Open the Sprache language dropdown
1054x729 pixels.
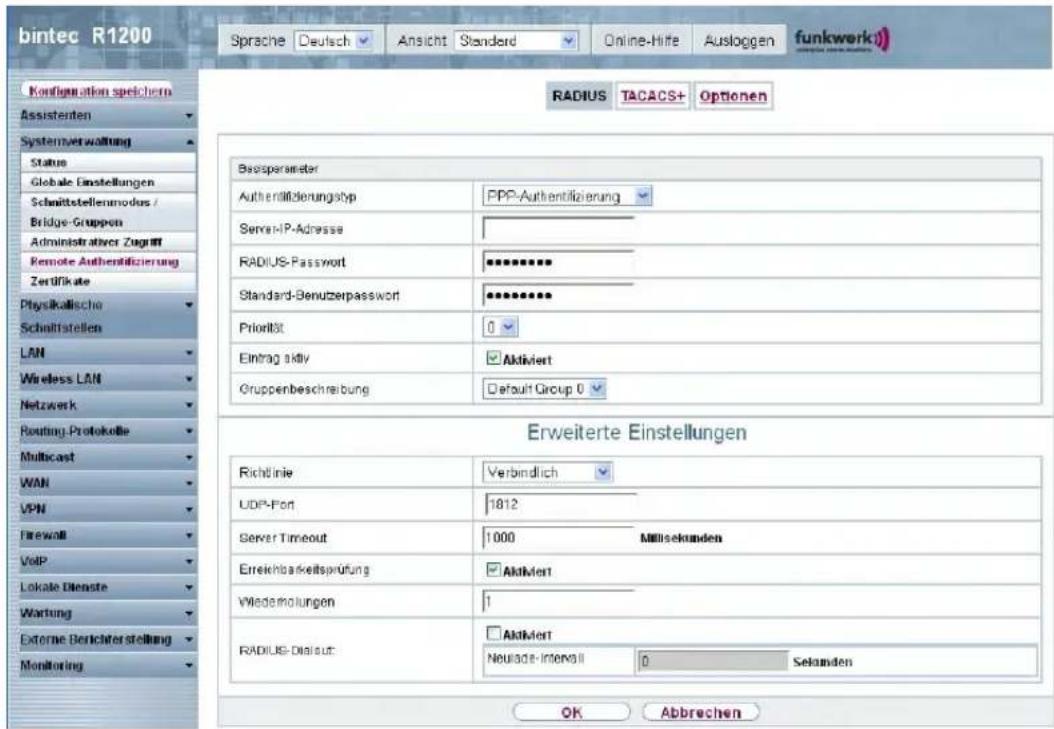coord(333,41)
